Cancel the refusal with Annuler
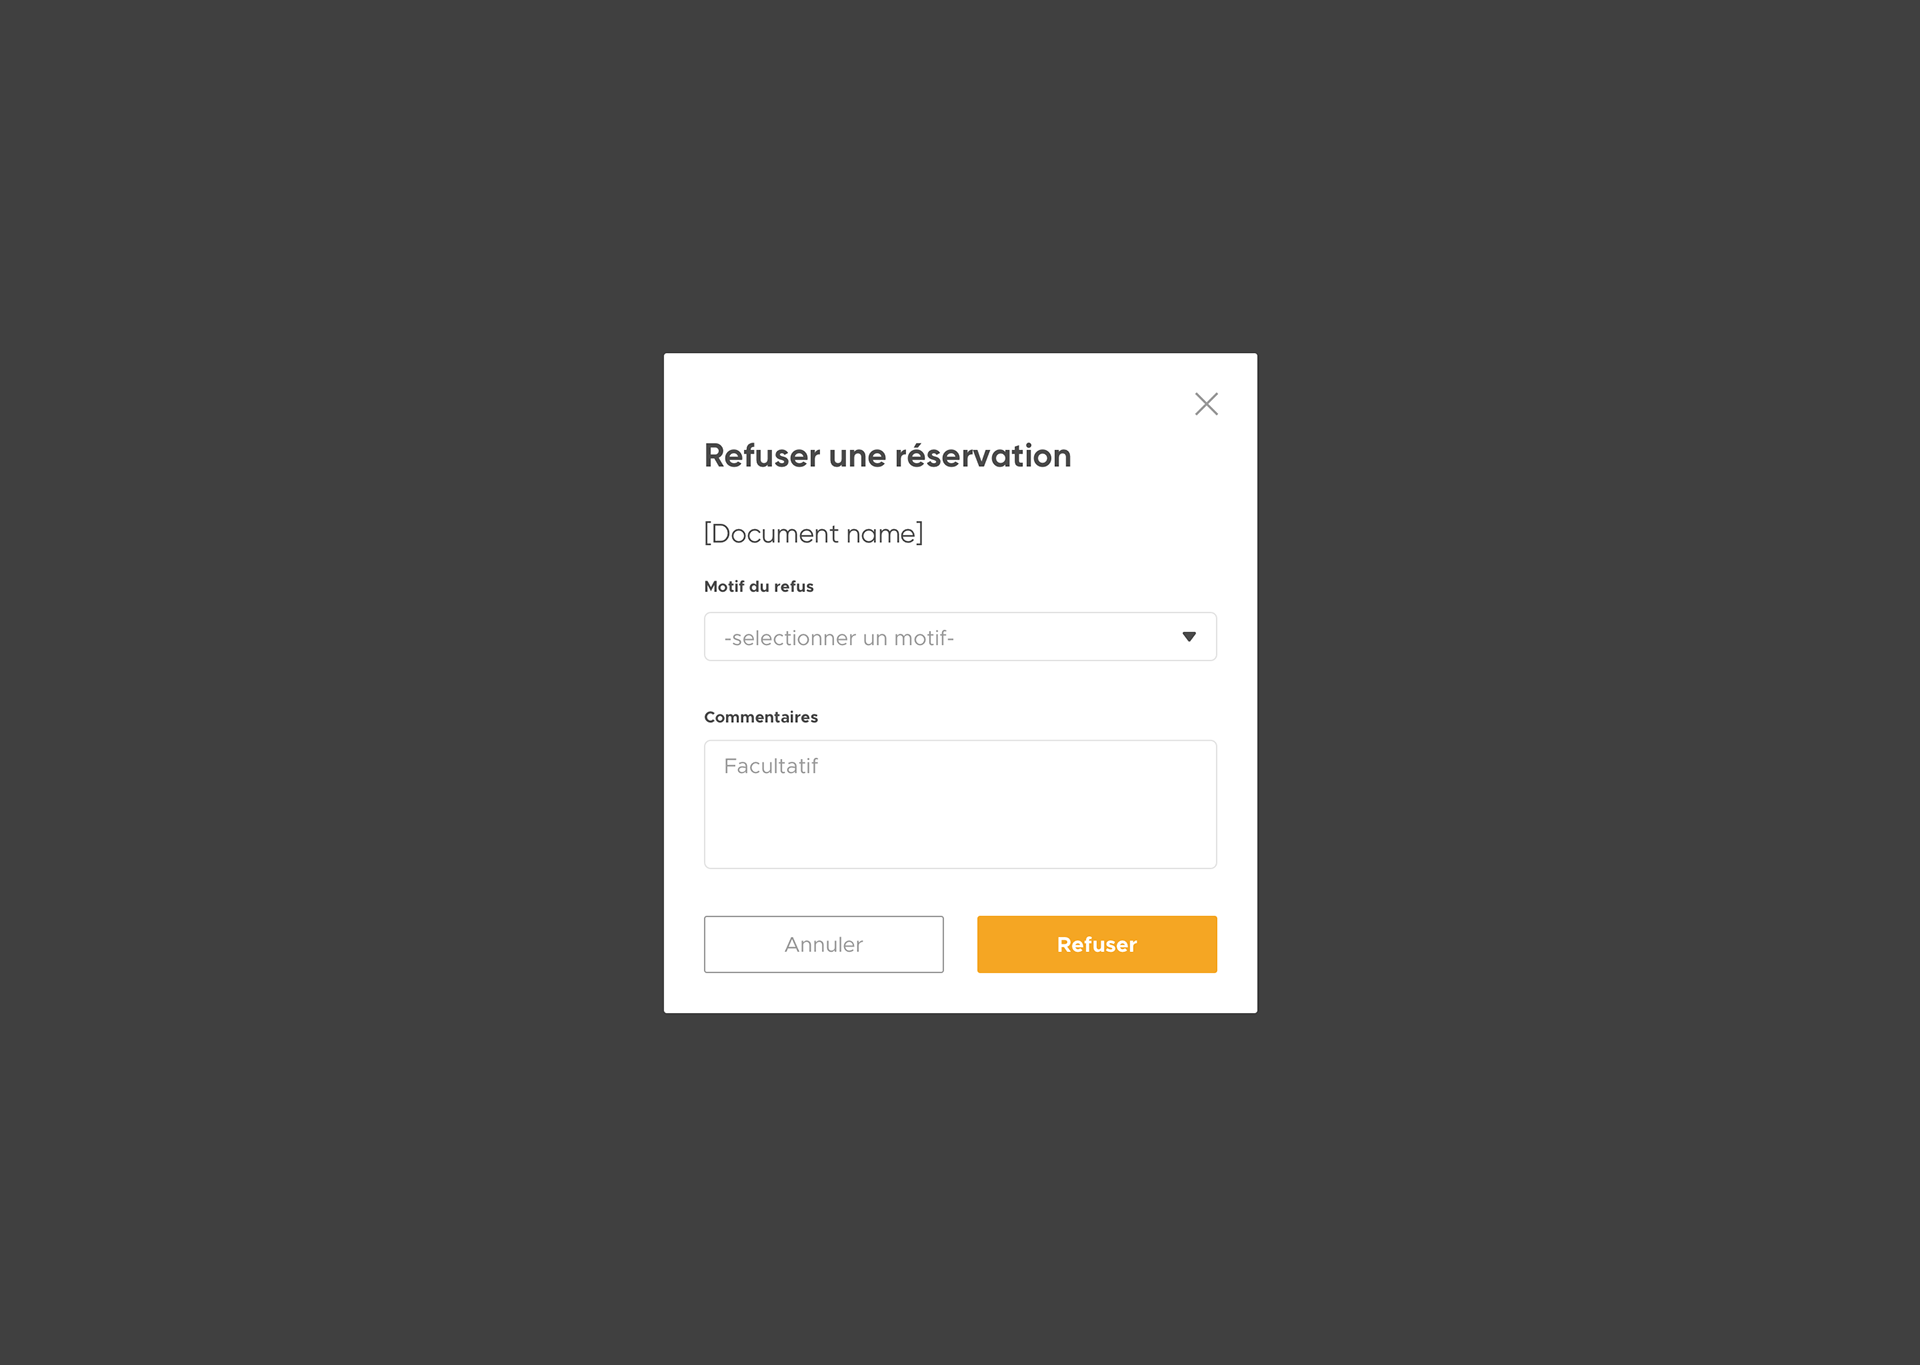This screenshot has height=1365, width=1920. click(x=823, y=944)
